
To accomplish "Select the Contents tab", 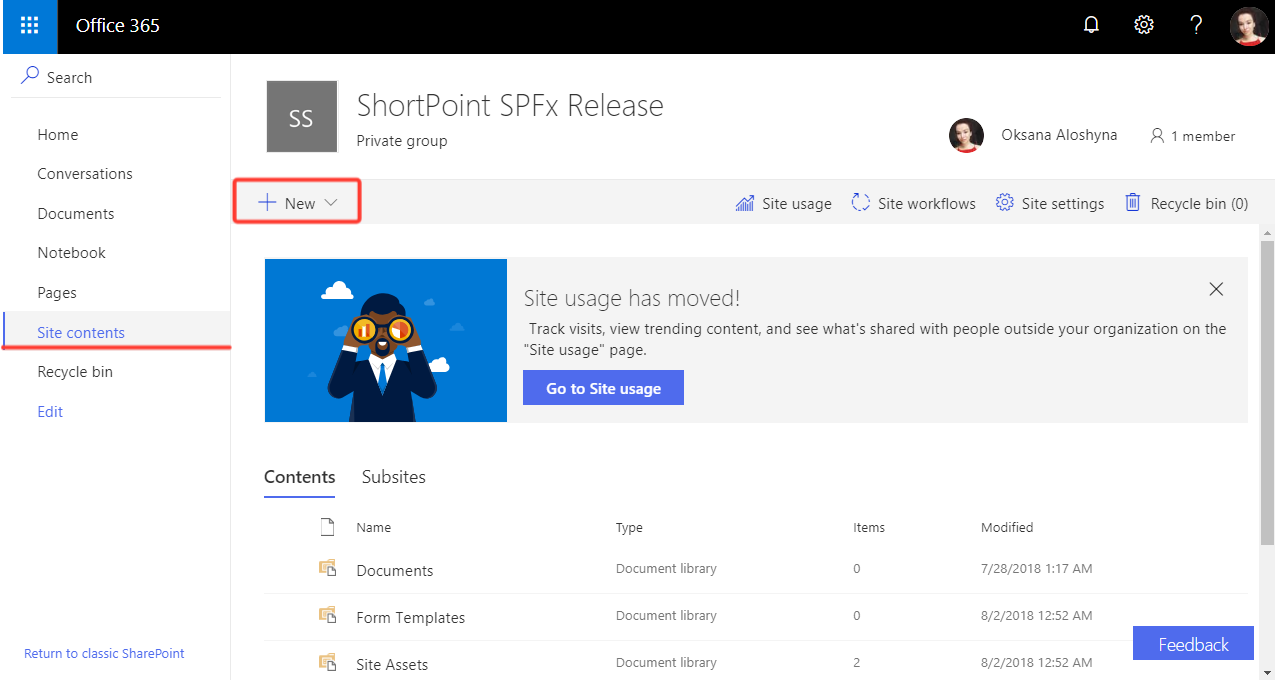I will (x=299, y=477).
